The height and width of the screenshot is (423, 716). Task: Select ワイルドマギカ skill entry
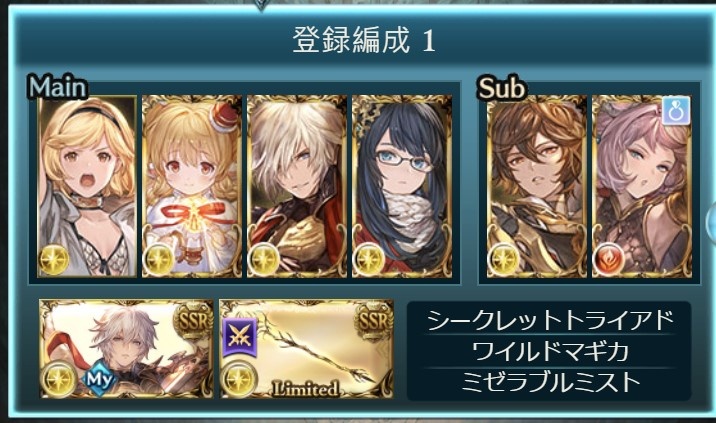coord(549,351)
